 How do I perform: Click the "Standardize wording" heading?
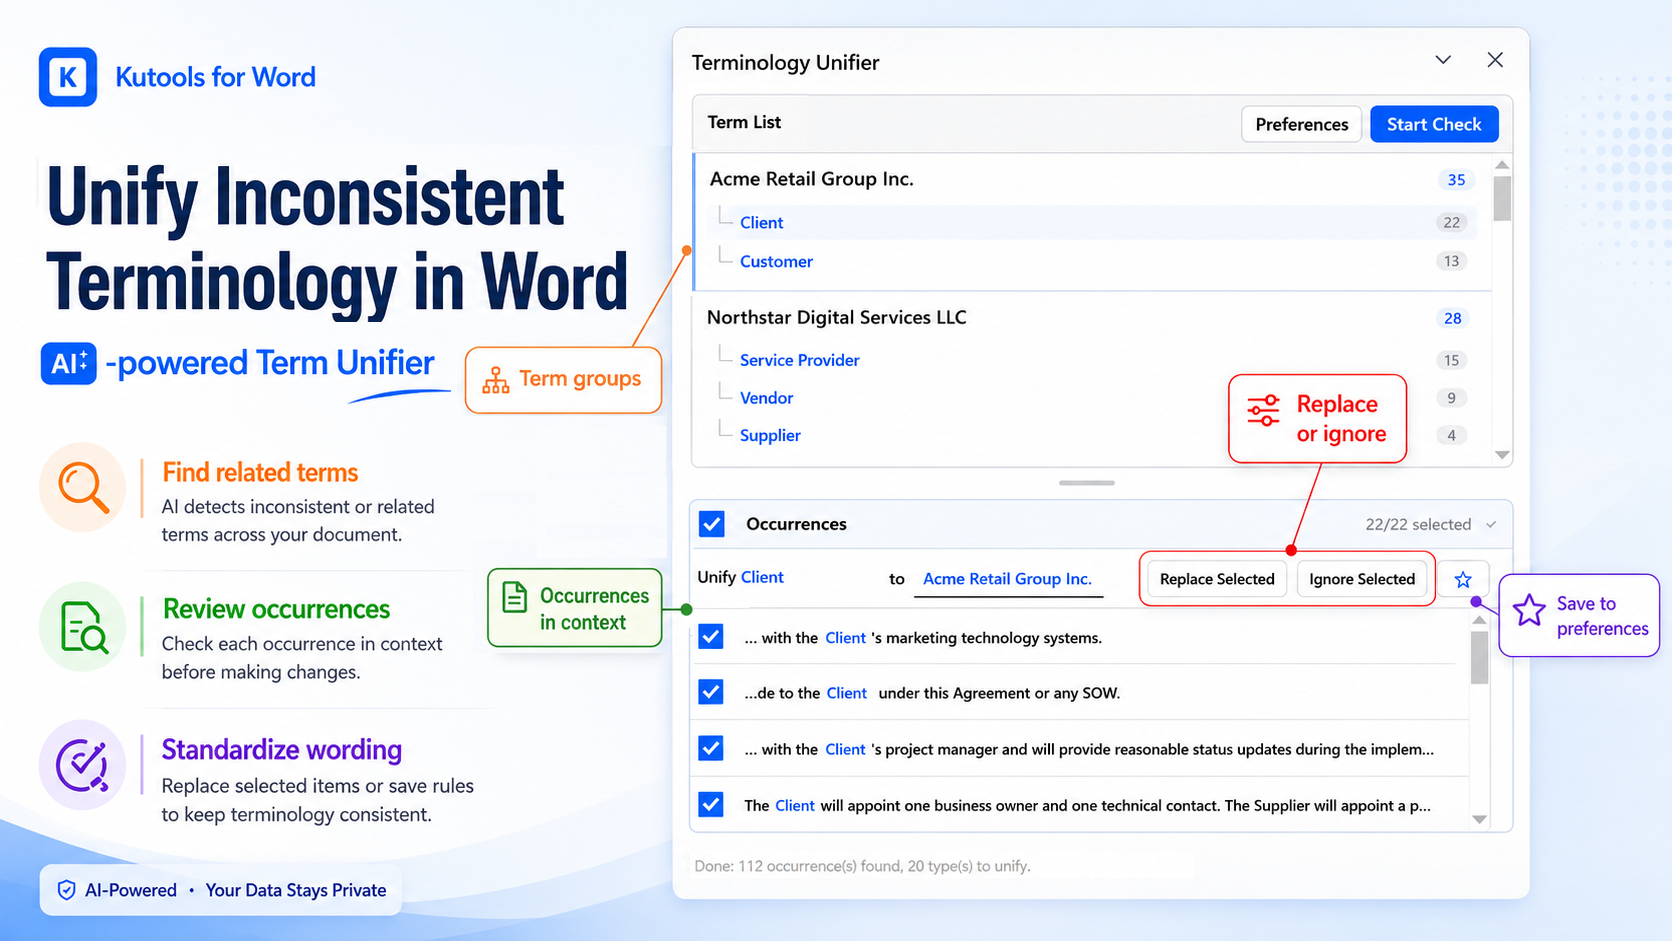(x=282, y=750)
